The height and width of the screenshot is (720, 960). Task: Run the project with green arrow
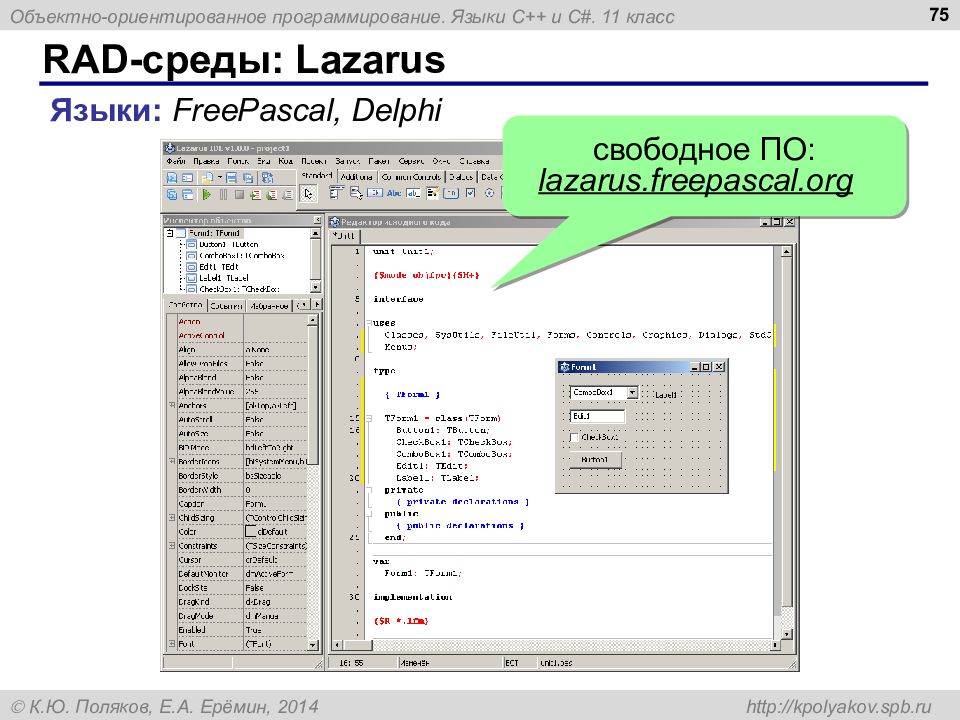[207, 194]
